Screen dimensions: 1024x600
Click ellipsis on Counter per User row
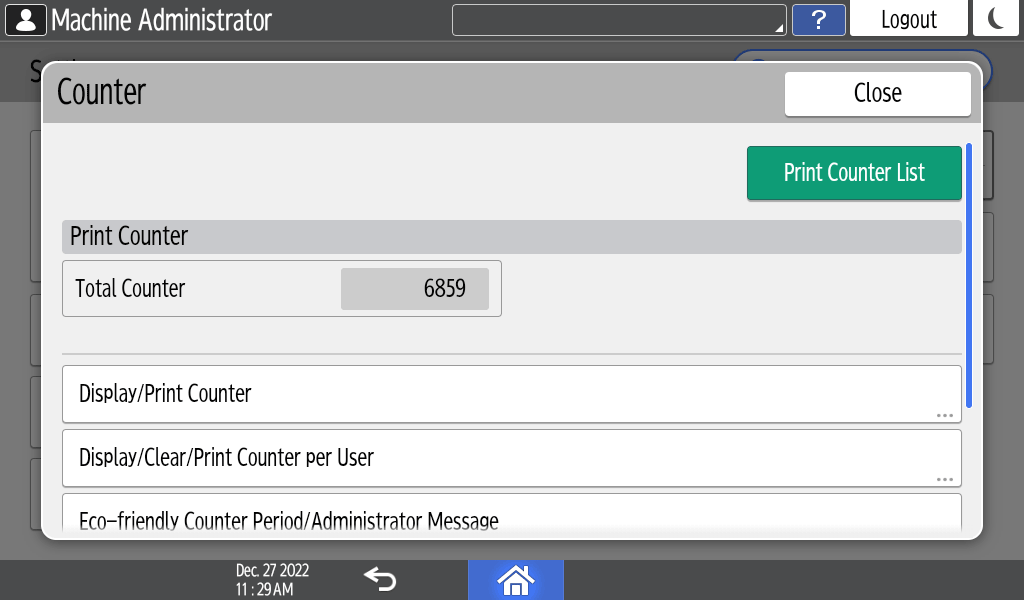click(x=944, y=479)
